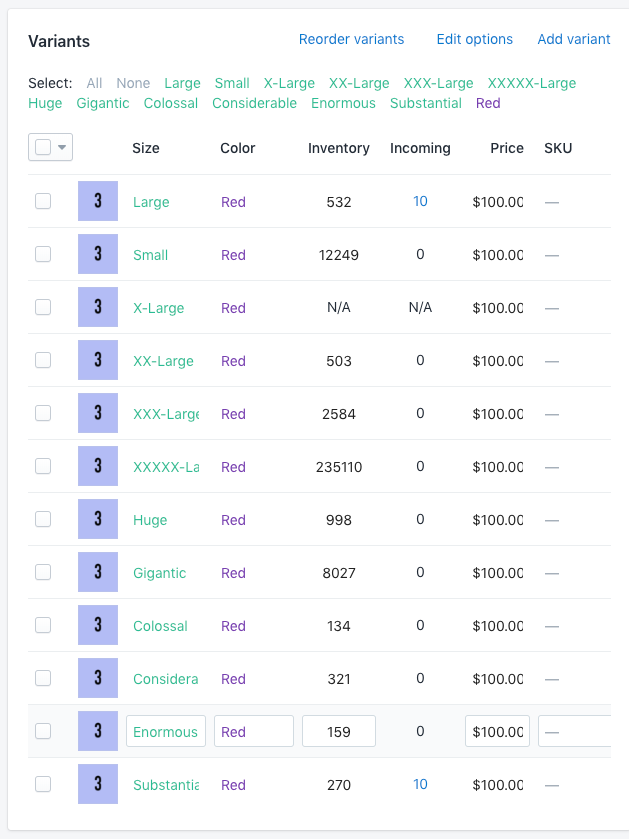Viewport: 629px width, 839px height.
Task: Open the incoming count 10 for Large
Action: [x=420, y=201]
